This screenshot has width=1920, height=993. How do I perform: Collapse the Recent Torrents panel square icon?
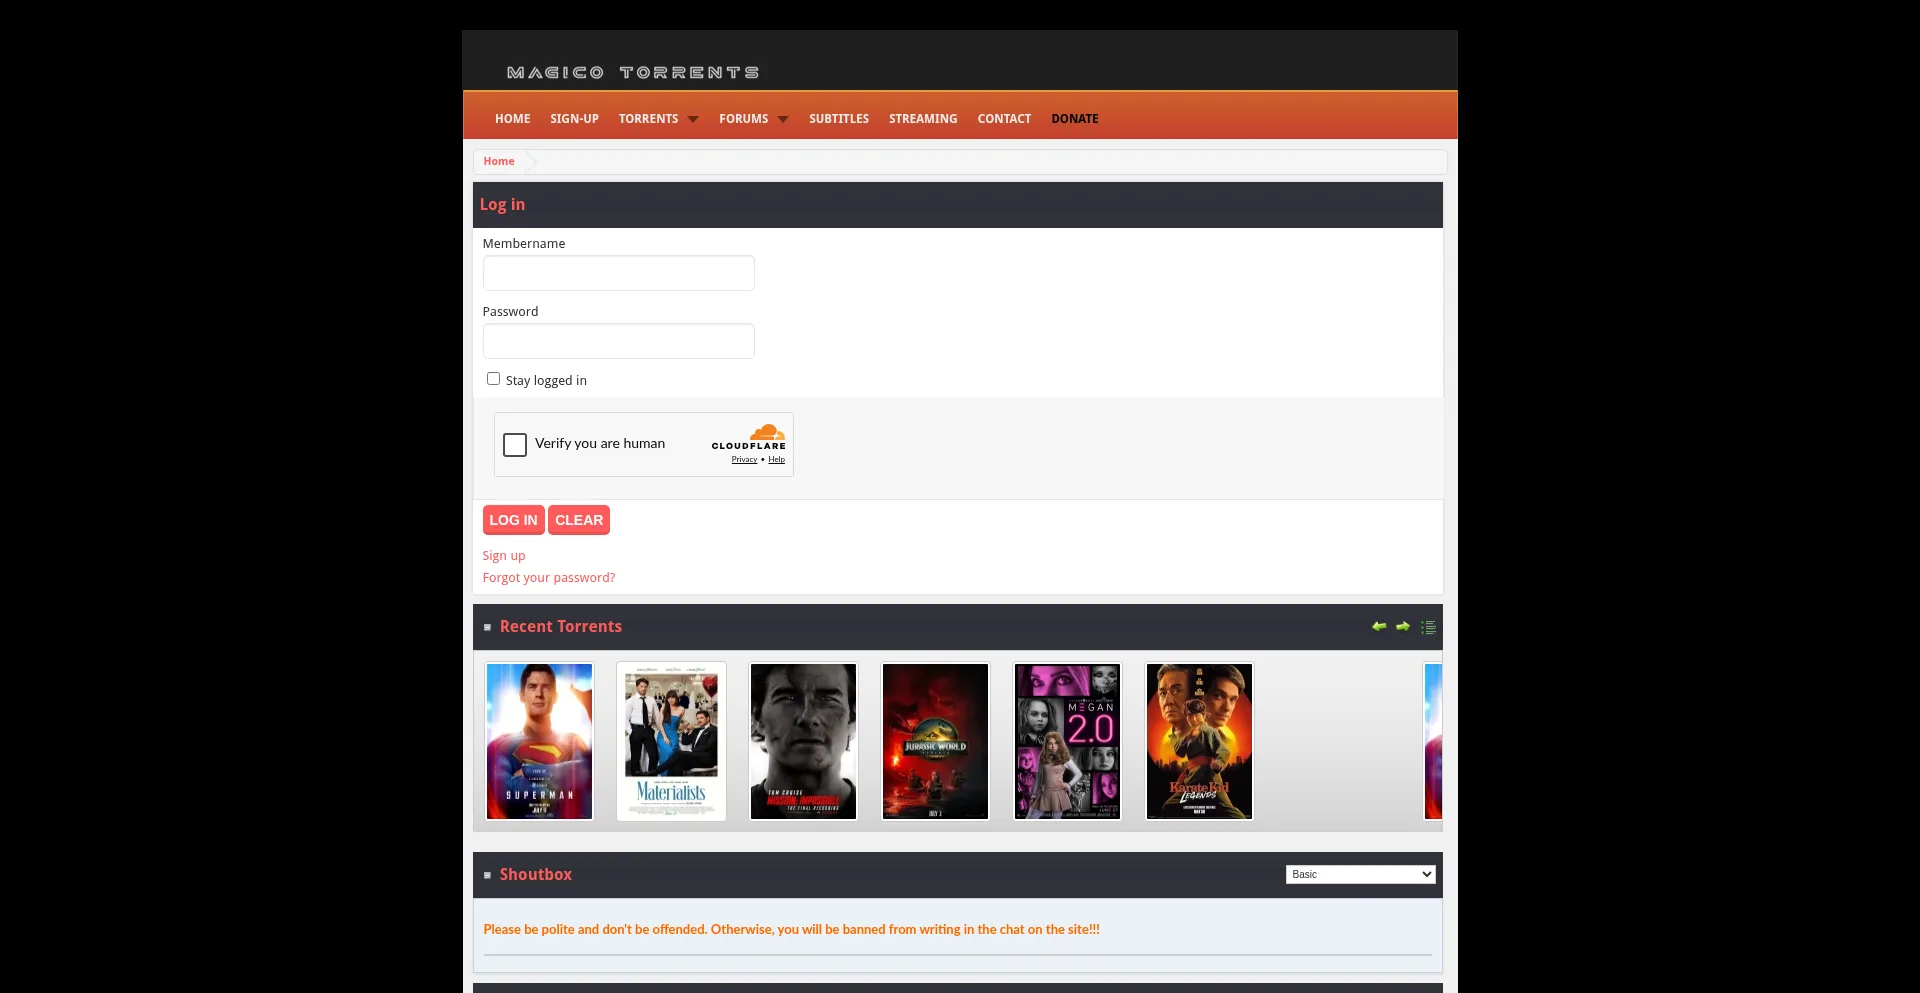click(488, 627)
